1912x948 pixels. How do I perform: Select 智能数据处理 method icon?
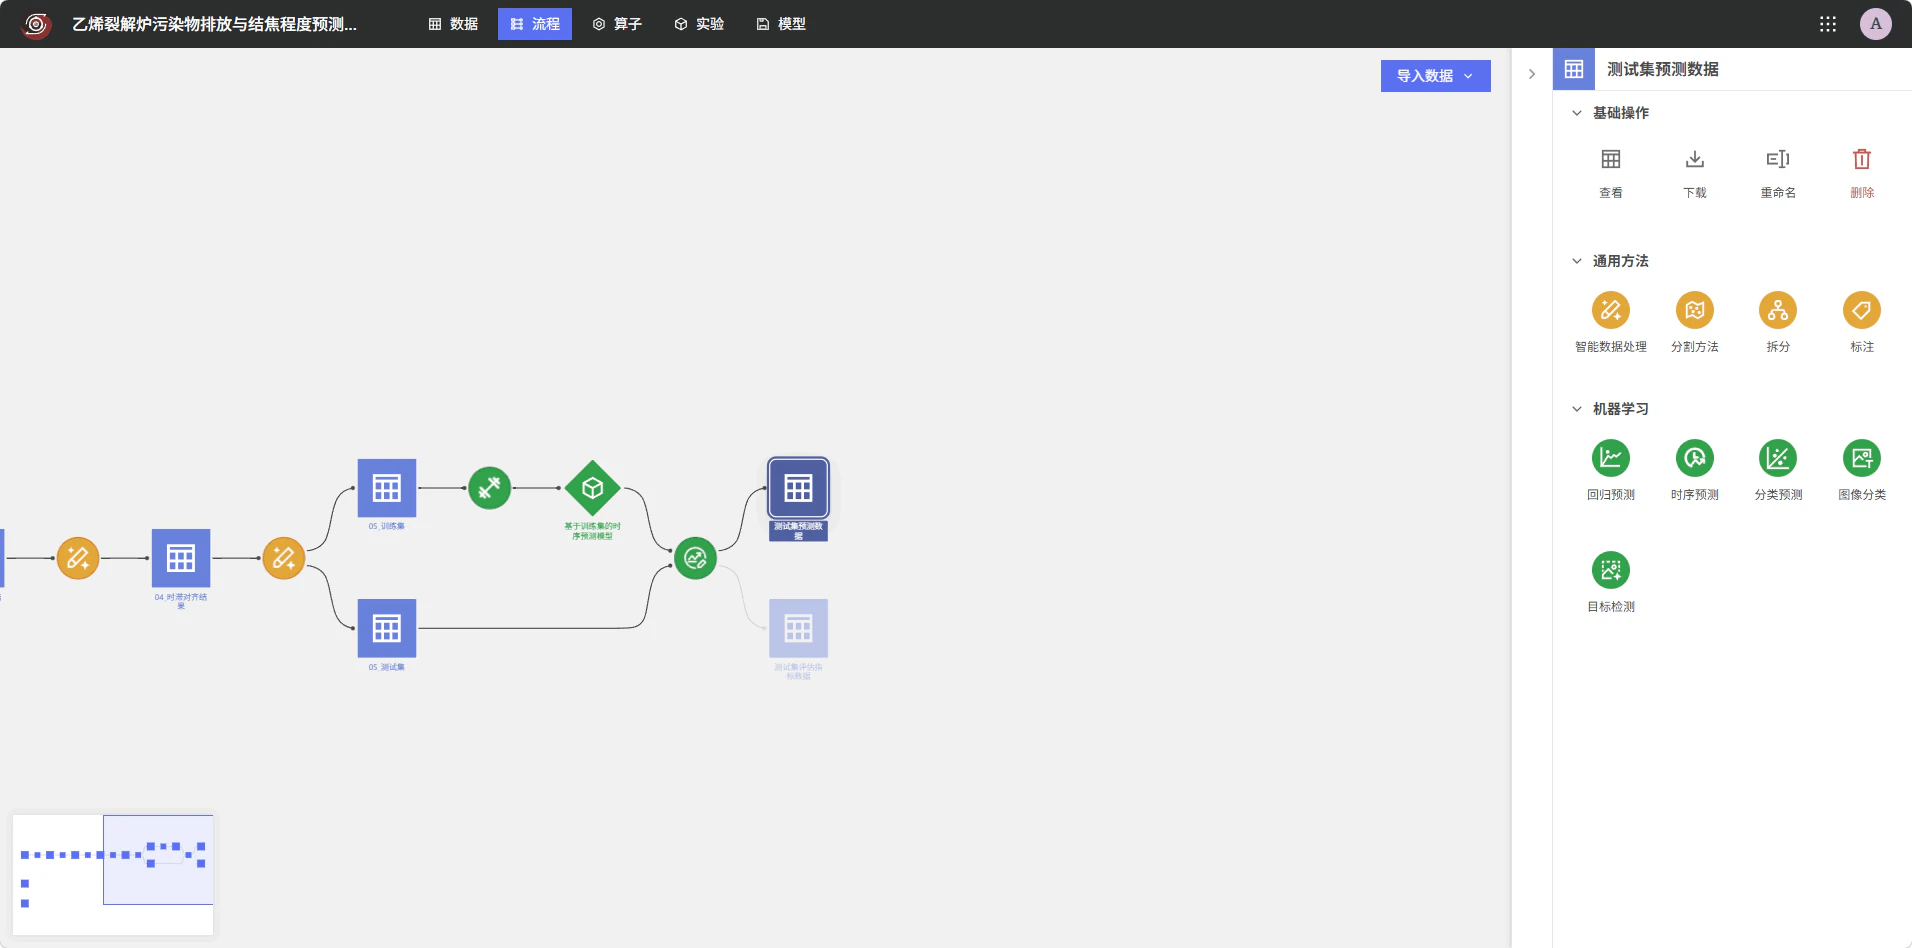1610,310
